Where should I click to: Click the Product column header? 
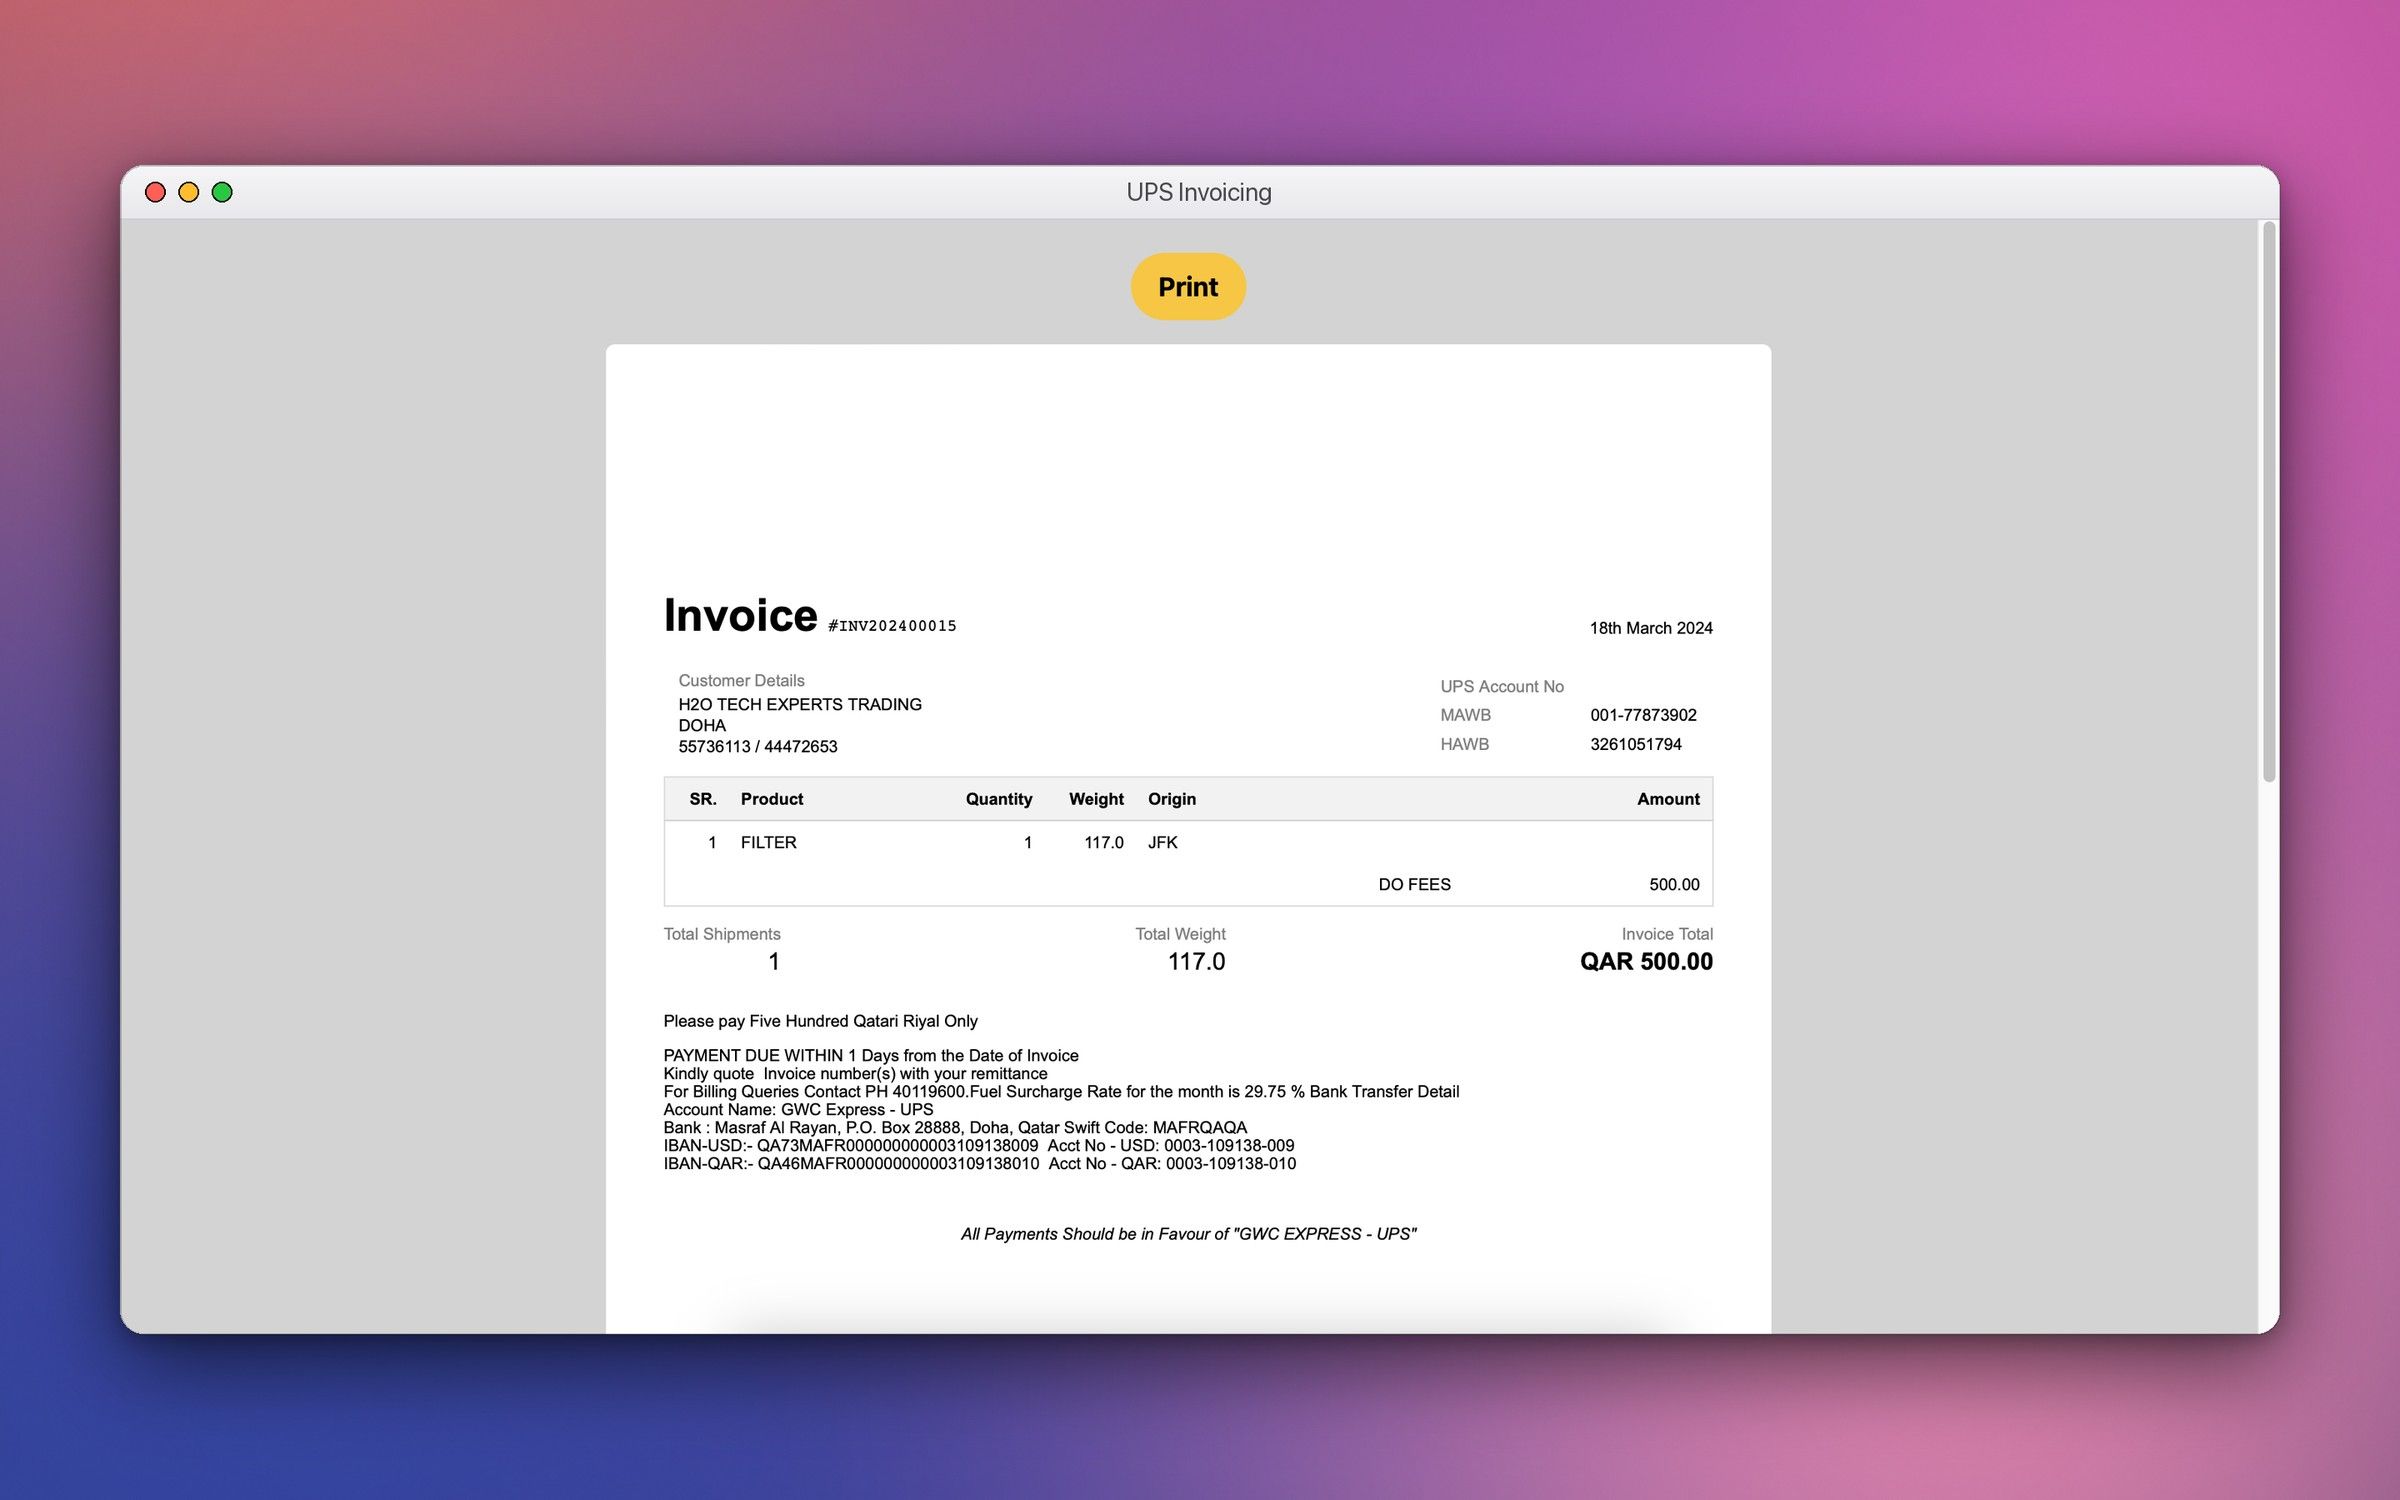tap(772, 799)
